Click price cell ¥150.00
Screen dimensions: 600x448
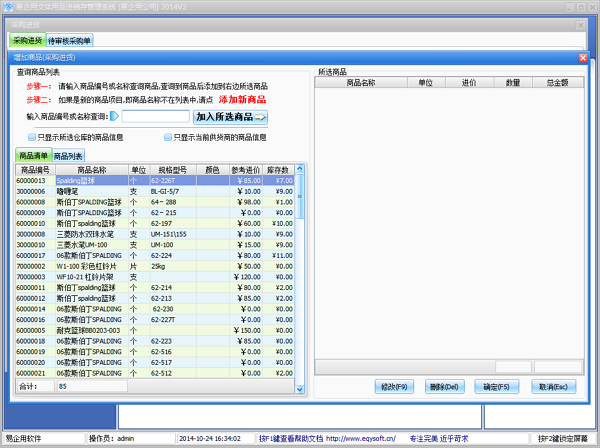(246, 331)
